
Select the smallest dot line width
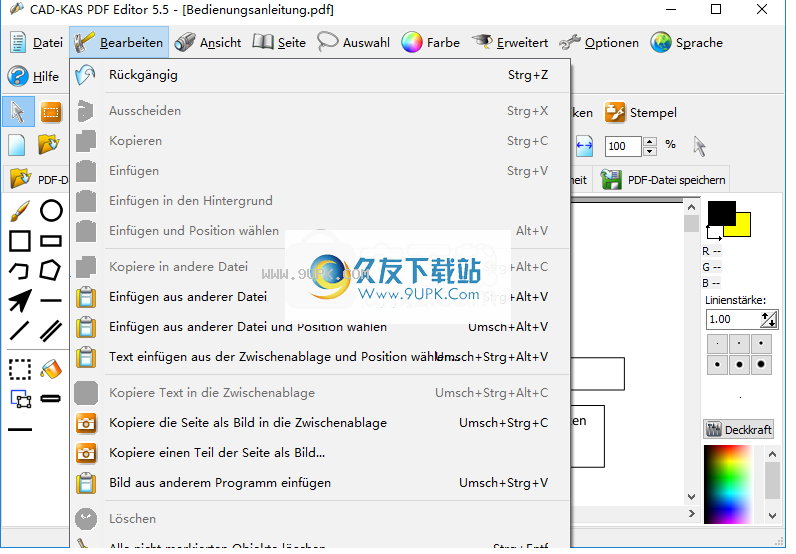tap(717, 344)
